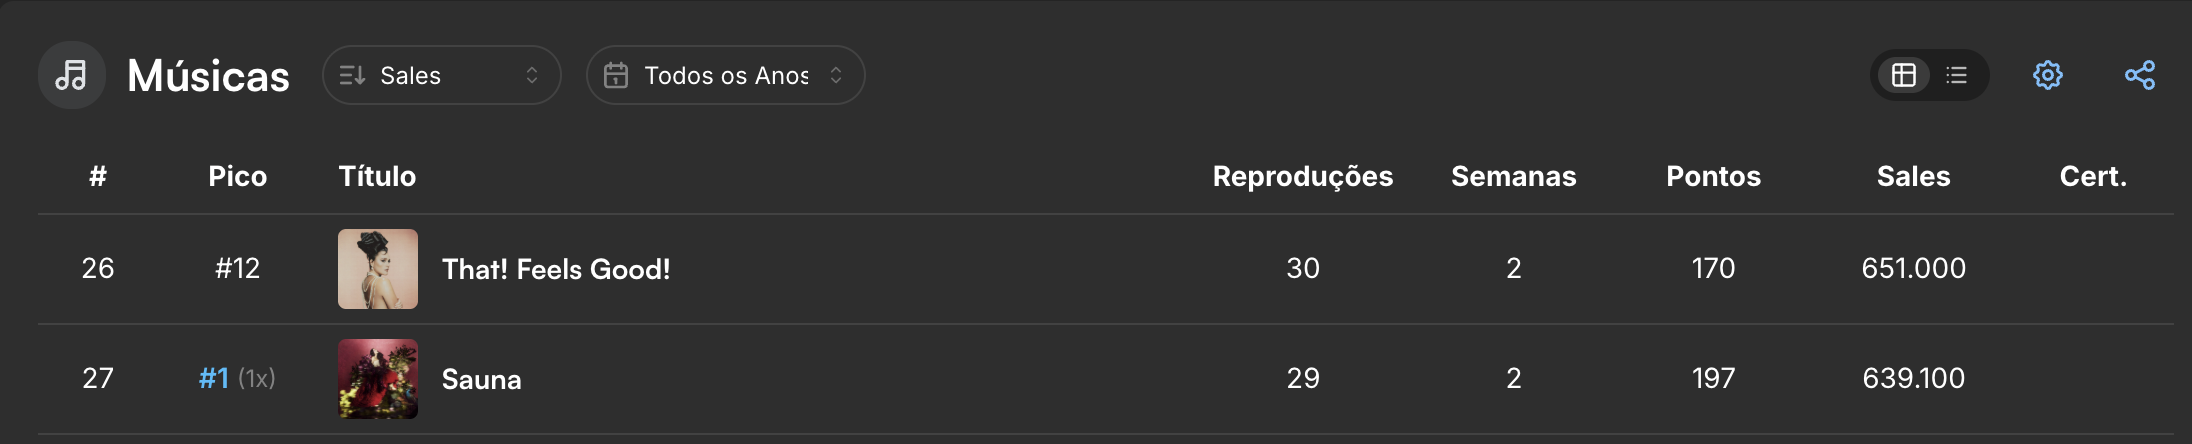Open the Sauna song title
The width and height of the screenshot is (2192, 444).
481,379
